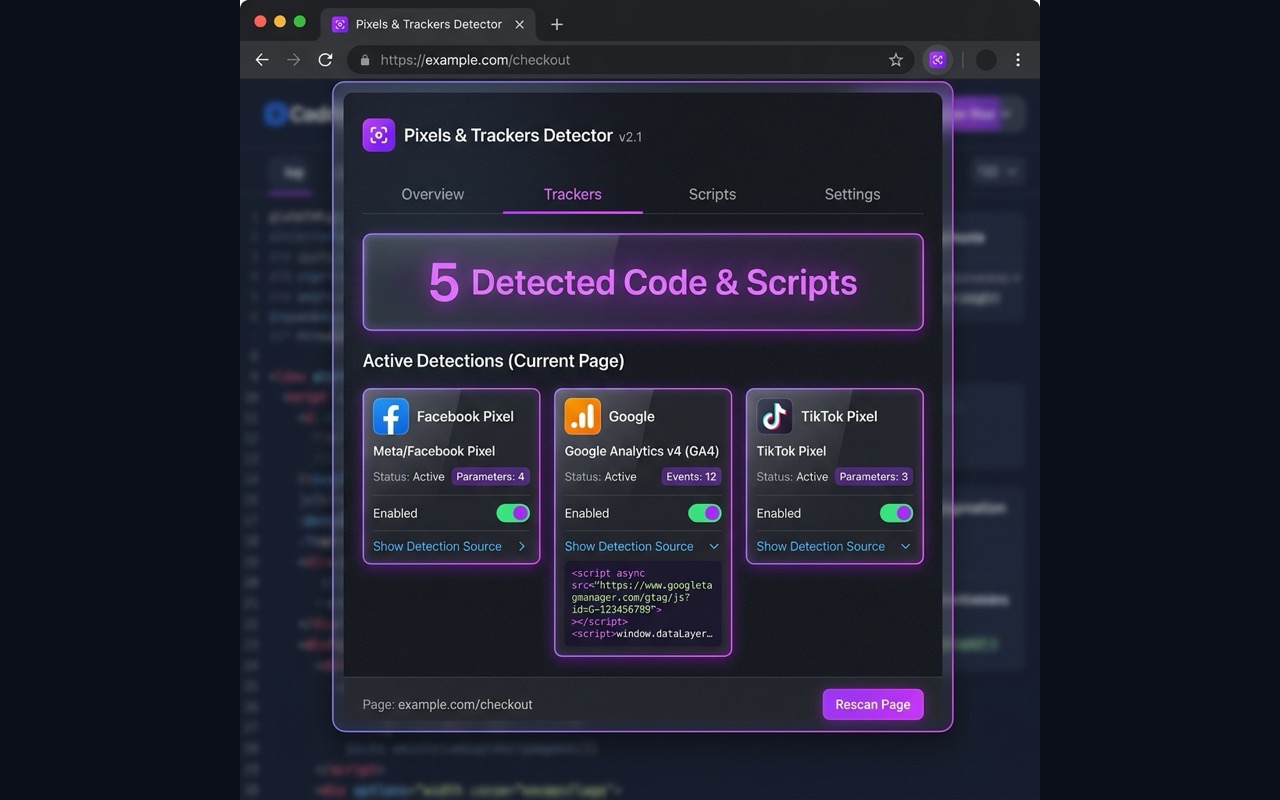Click the Rescan Page button
Image resolution: width=1280 pixels, height=800 pixels.
point(873,704)
